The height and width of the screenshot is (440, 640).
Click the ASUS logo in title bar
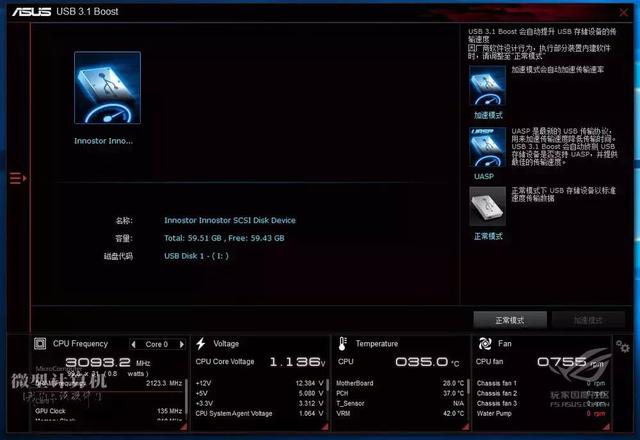31,11
